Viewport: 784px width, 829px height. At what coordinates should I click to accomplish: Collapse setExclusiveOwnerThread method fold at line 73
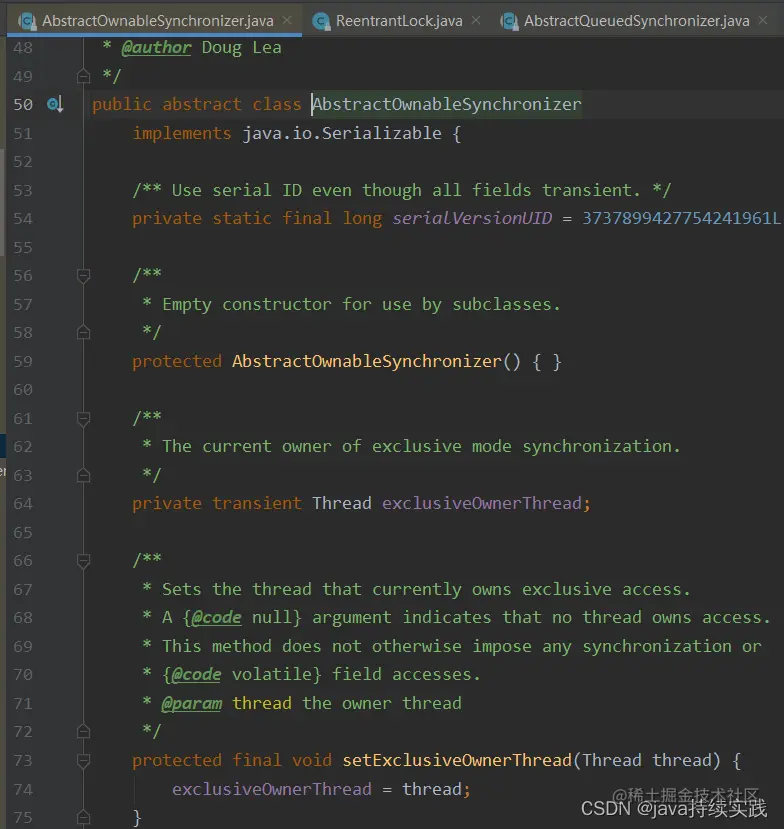coord(84,760)
